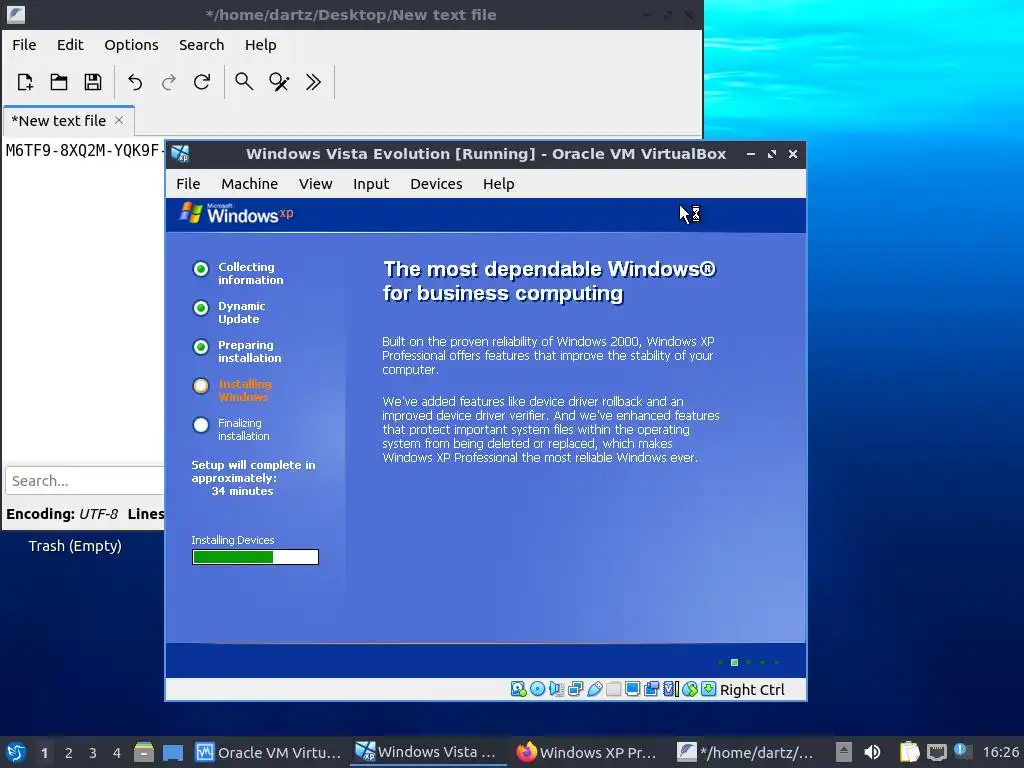The image size is (1024, 768).
Task: Click the recording indicator icon
Action: click(x=651, y=689)
